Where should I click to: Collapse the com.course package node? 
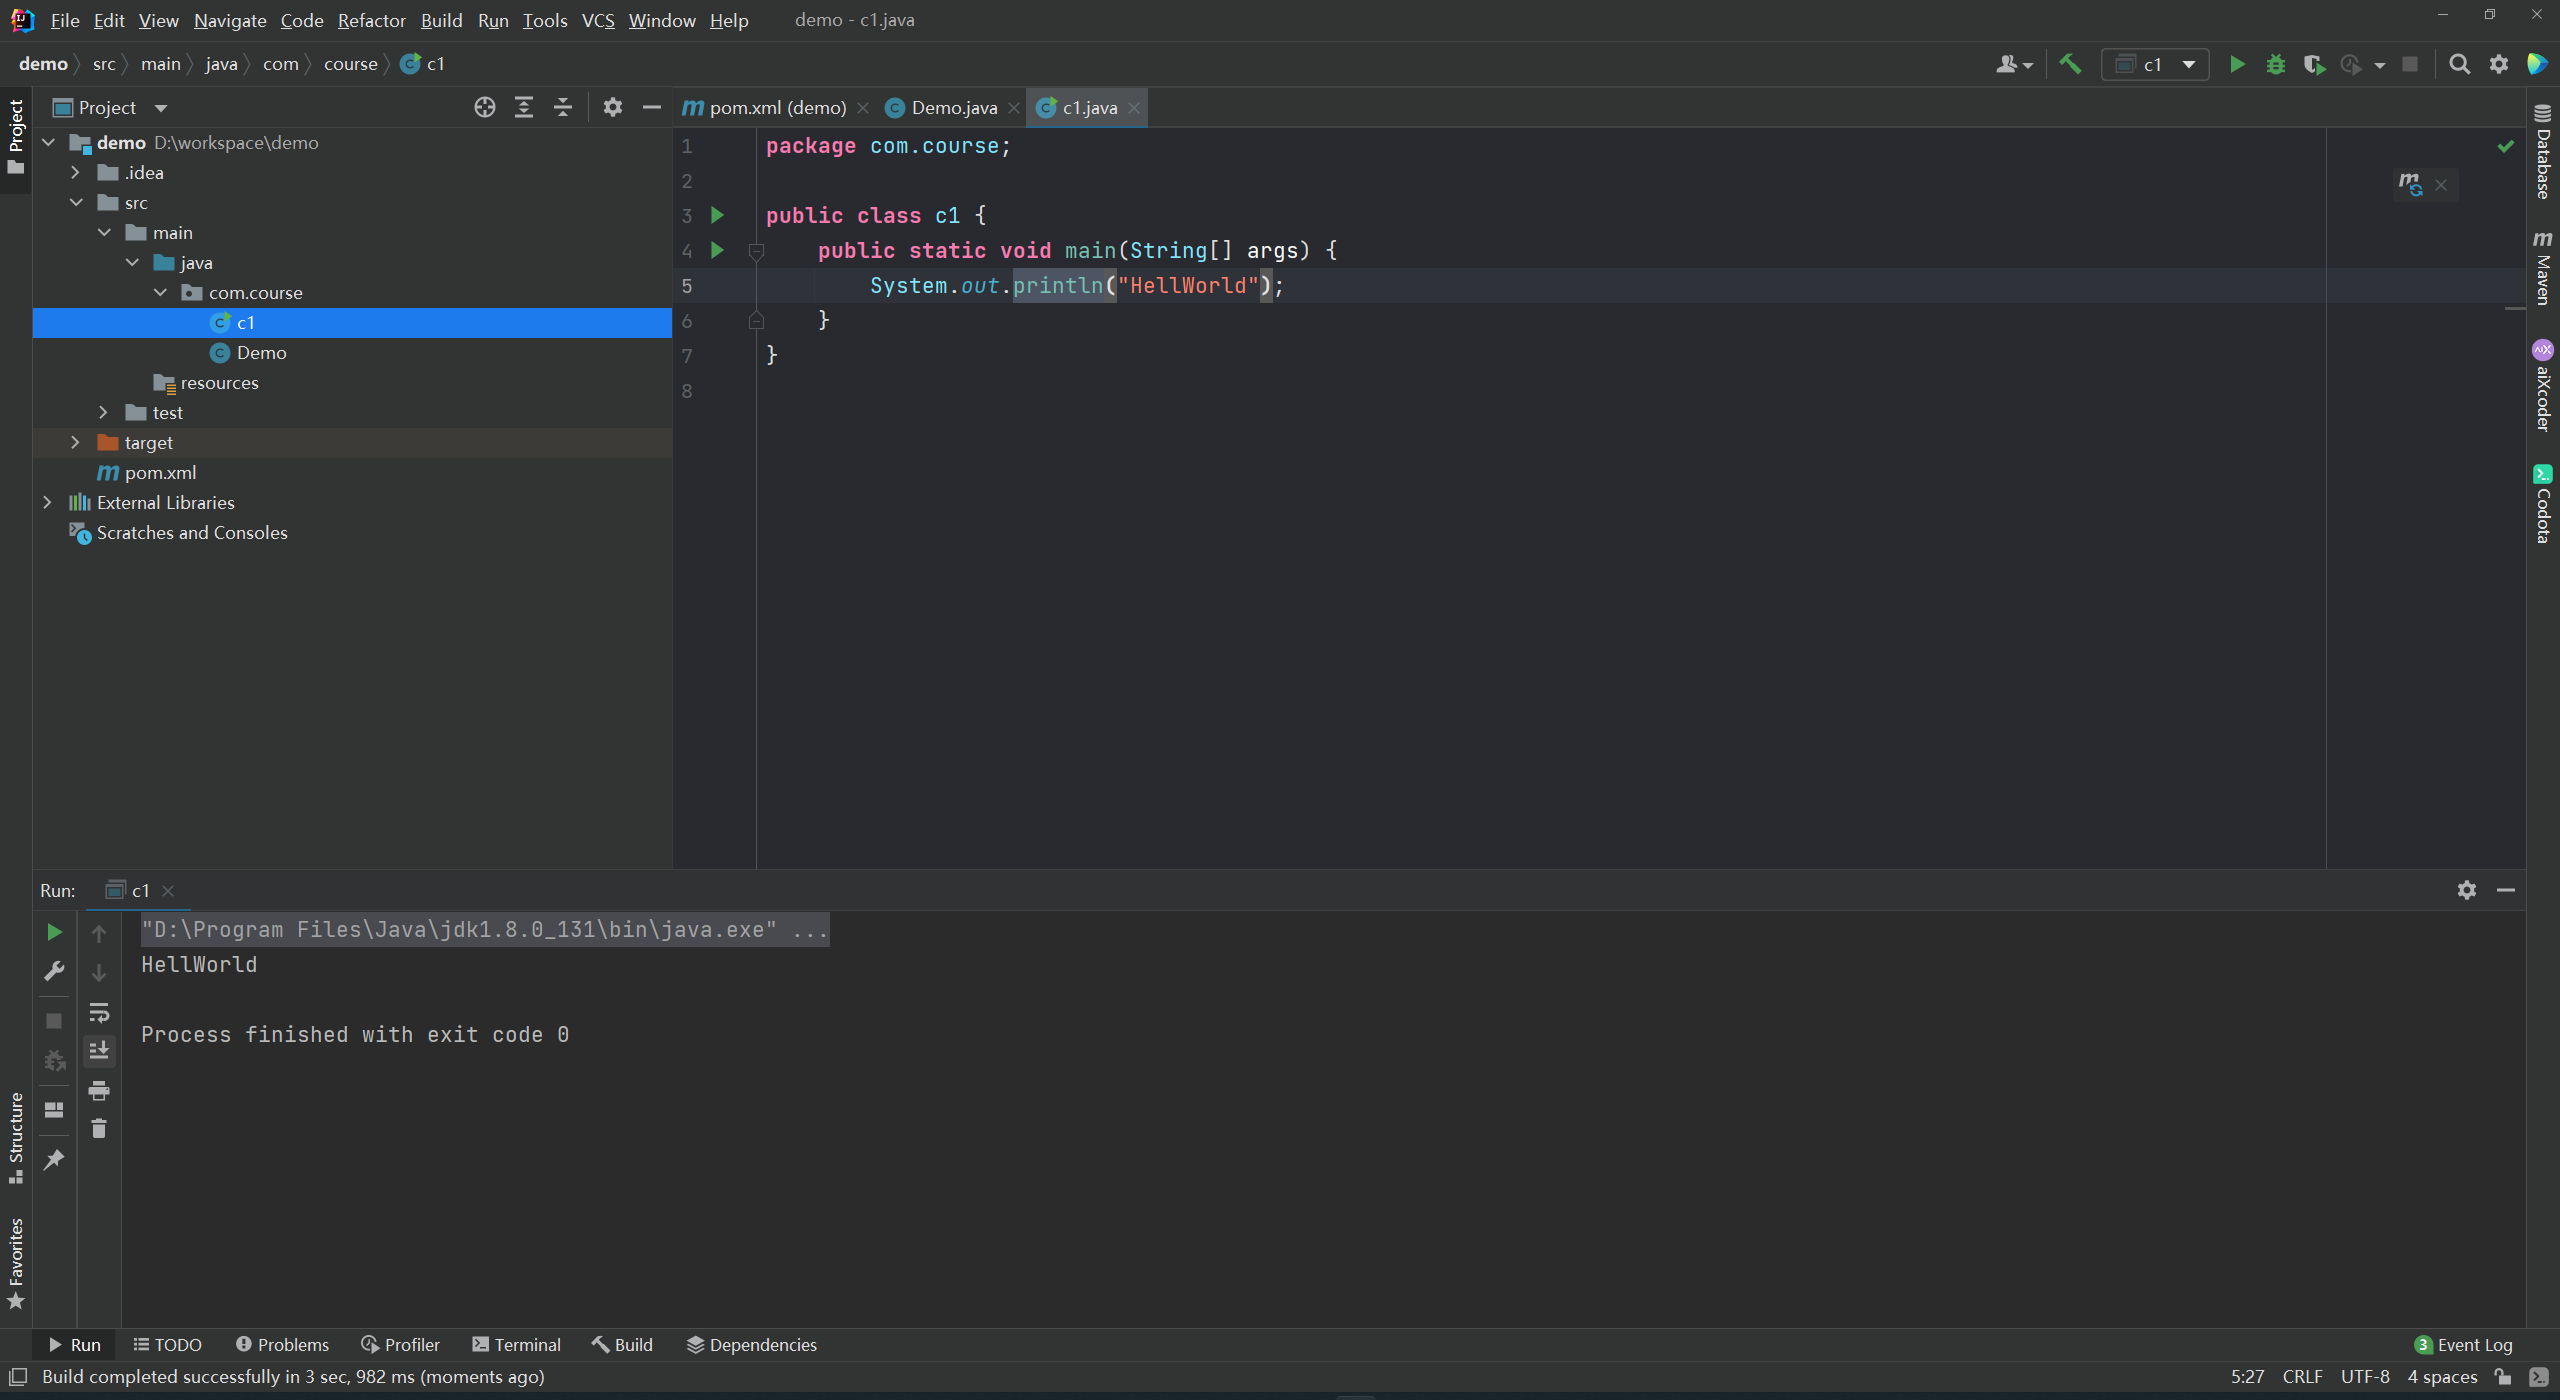click(x=160, y=292)
